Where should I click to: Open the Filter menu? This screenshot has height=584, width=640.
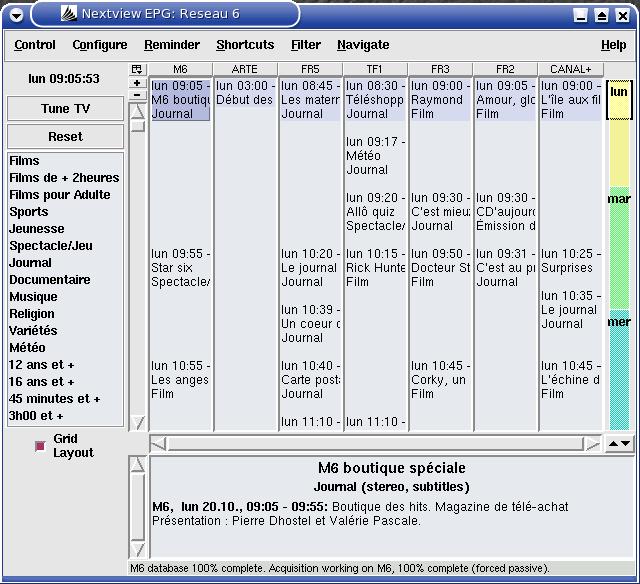(x=306, y=45)
